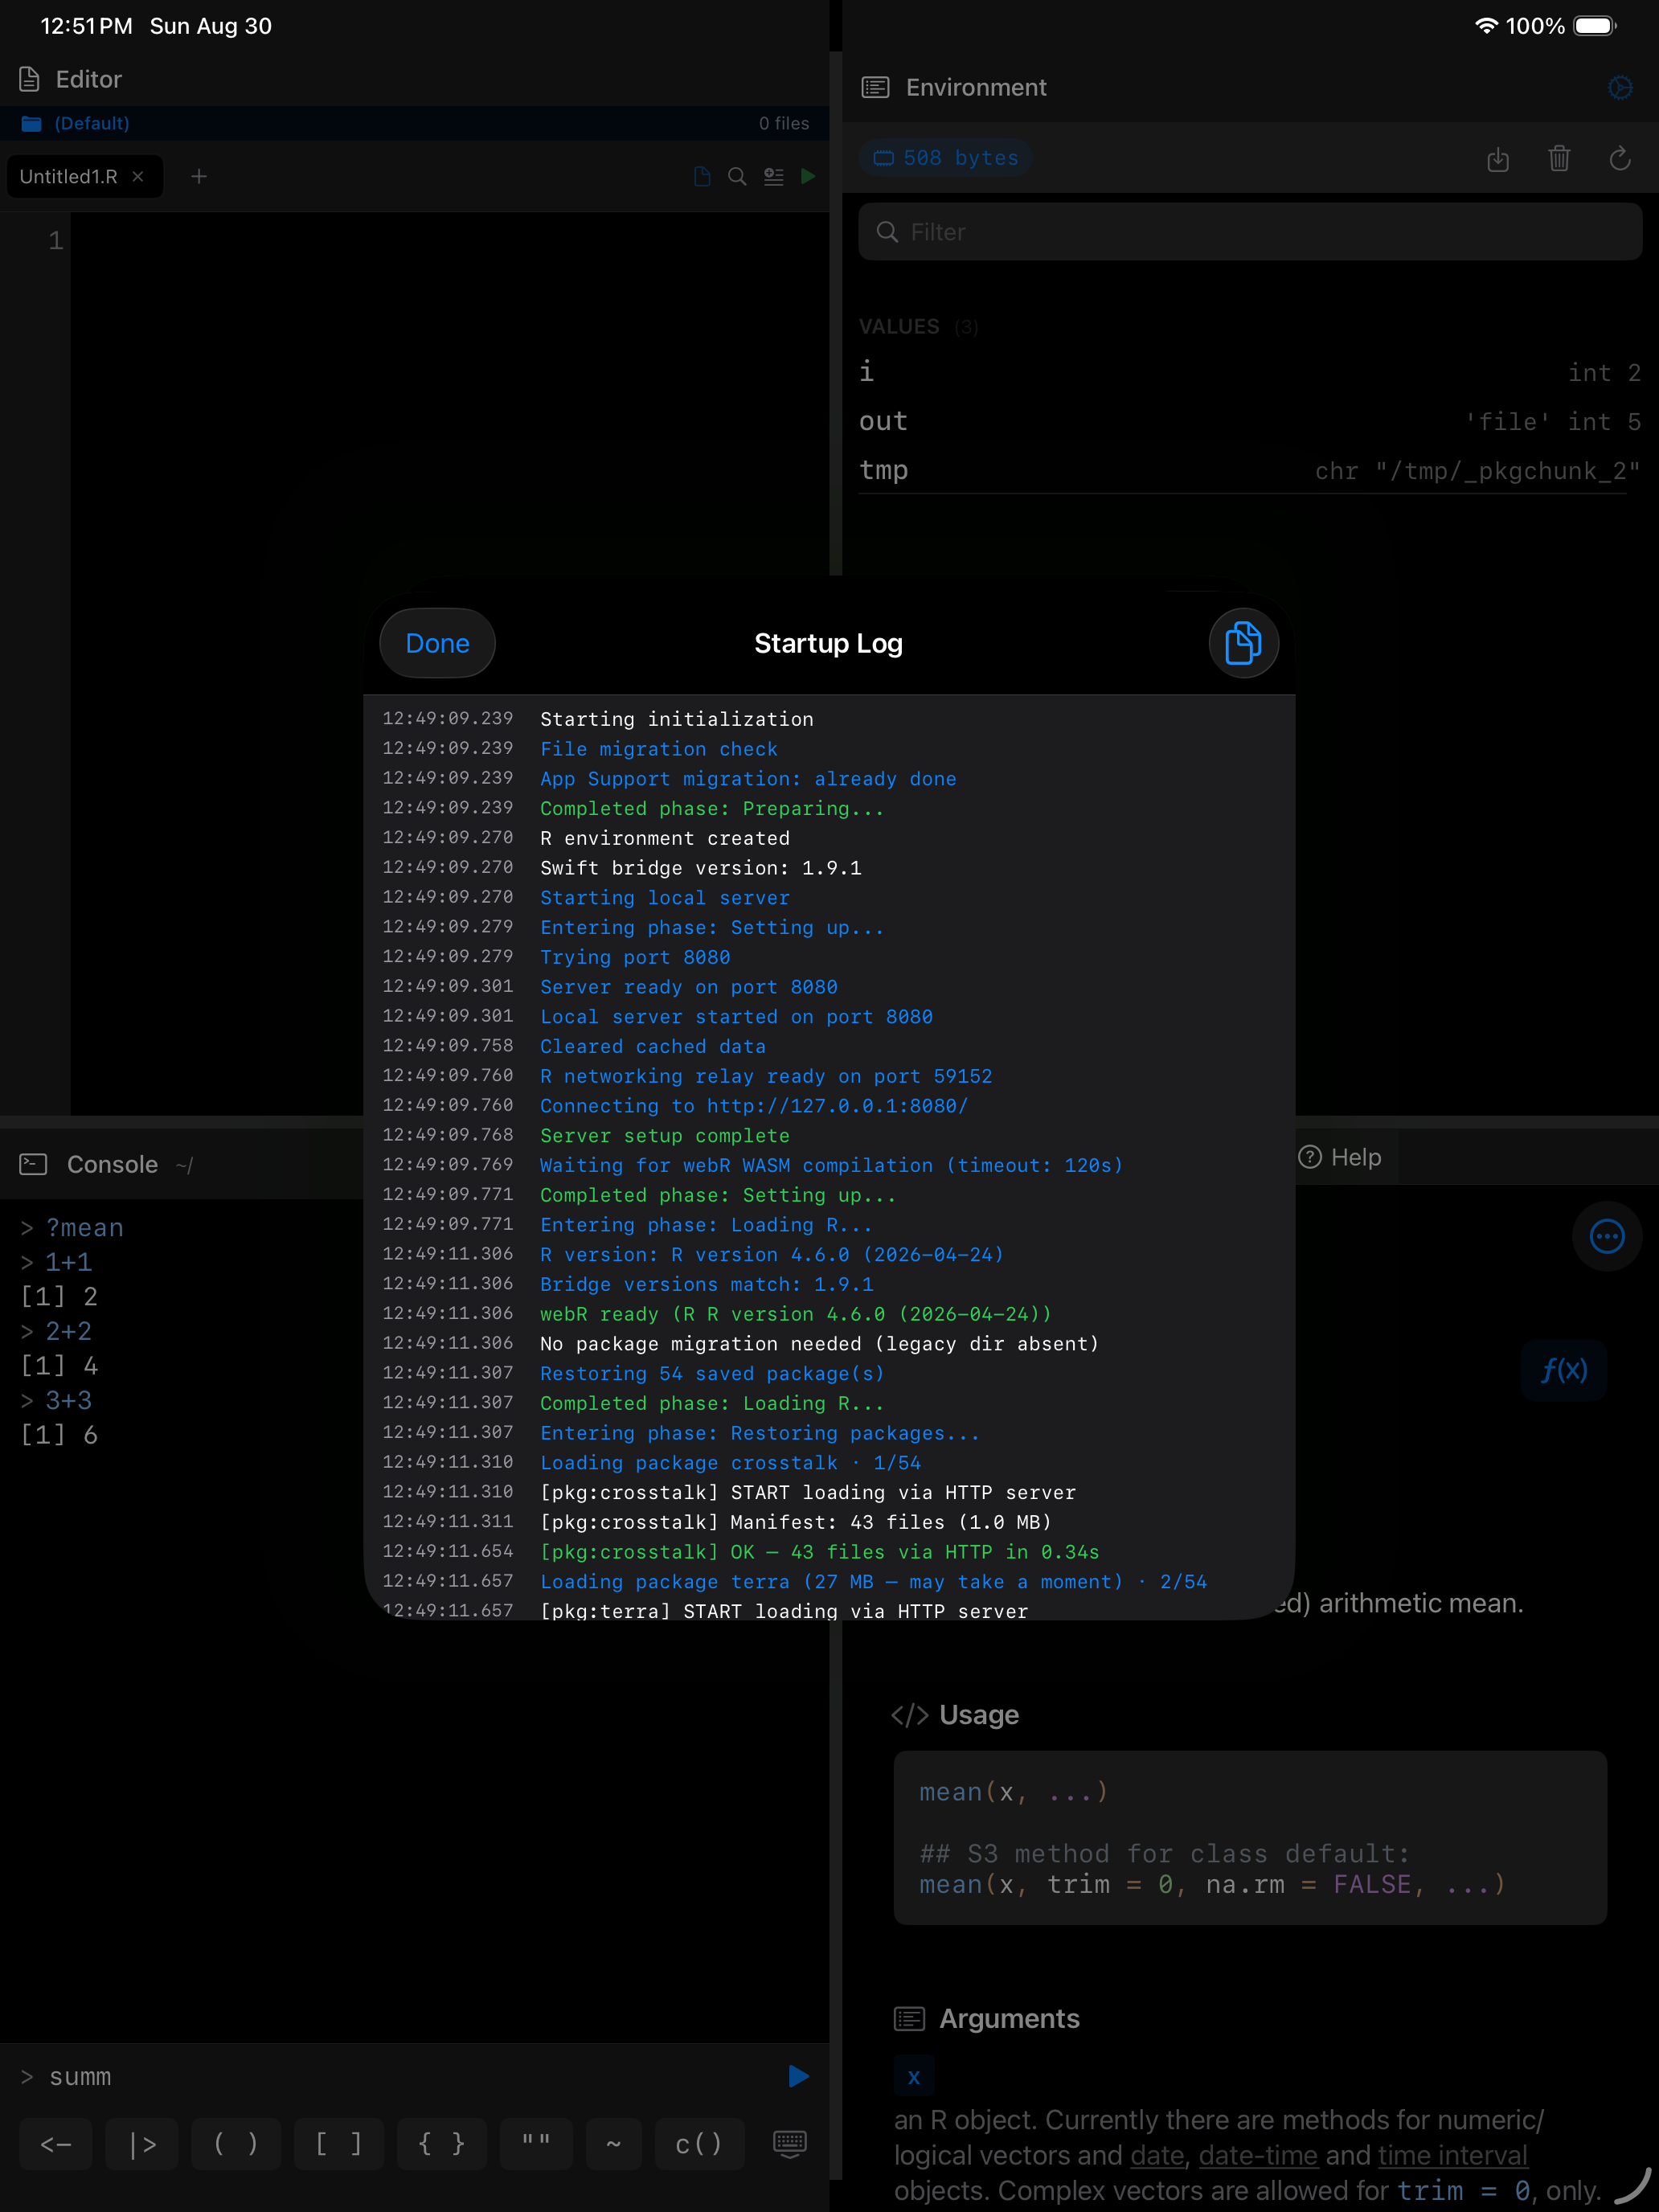The image size is (1659, 2212).
Task: Click the Editor panel document icon
Action: pyautogui.click(x=29, y=79)
